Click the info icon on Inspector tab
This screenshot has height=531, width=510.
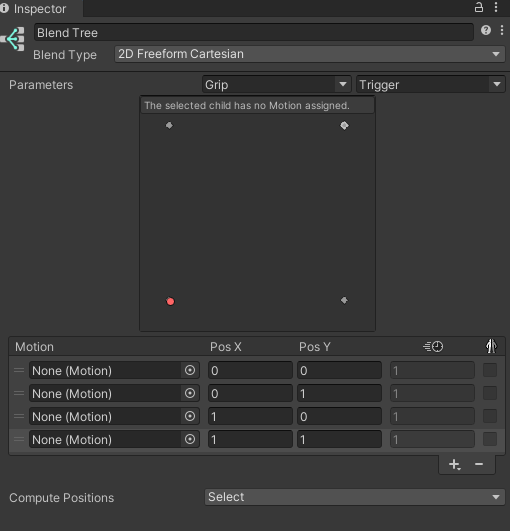tap(4, 8)
